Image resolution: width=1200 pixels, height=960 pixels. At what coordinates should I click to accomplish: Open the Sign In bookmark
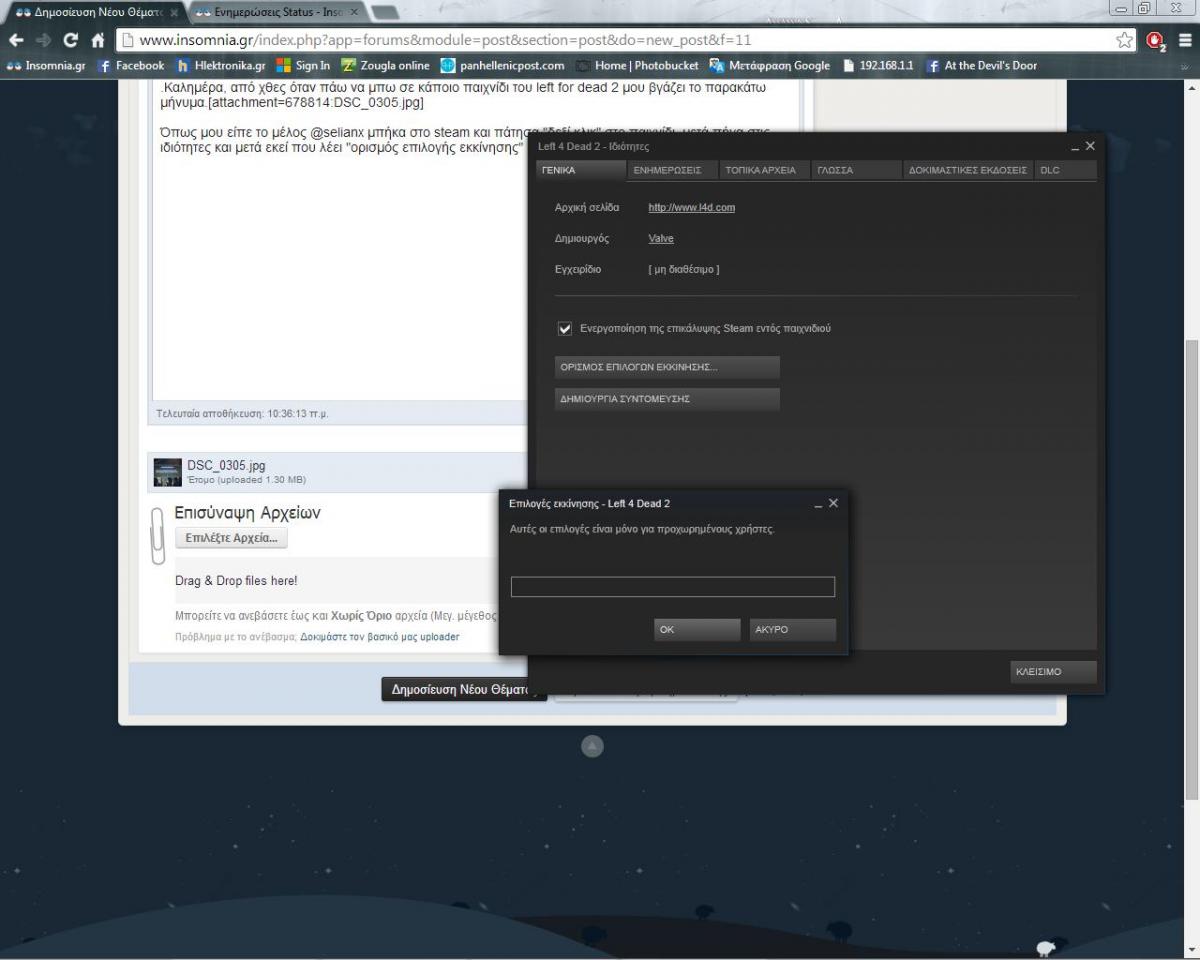[303, 66]
